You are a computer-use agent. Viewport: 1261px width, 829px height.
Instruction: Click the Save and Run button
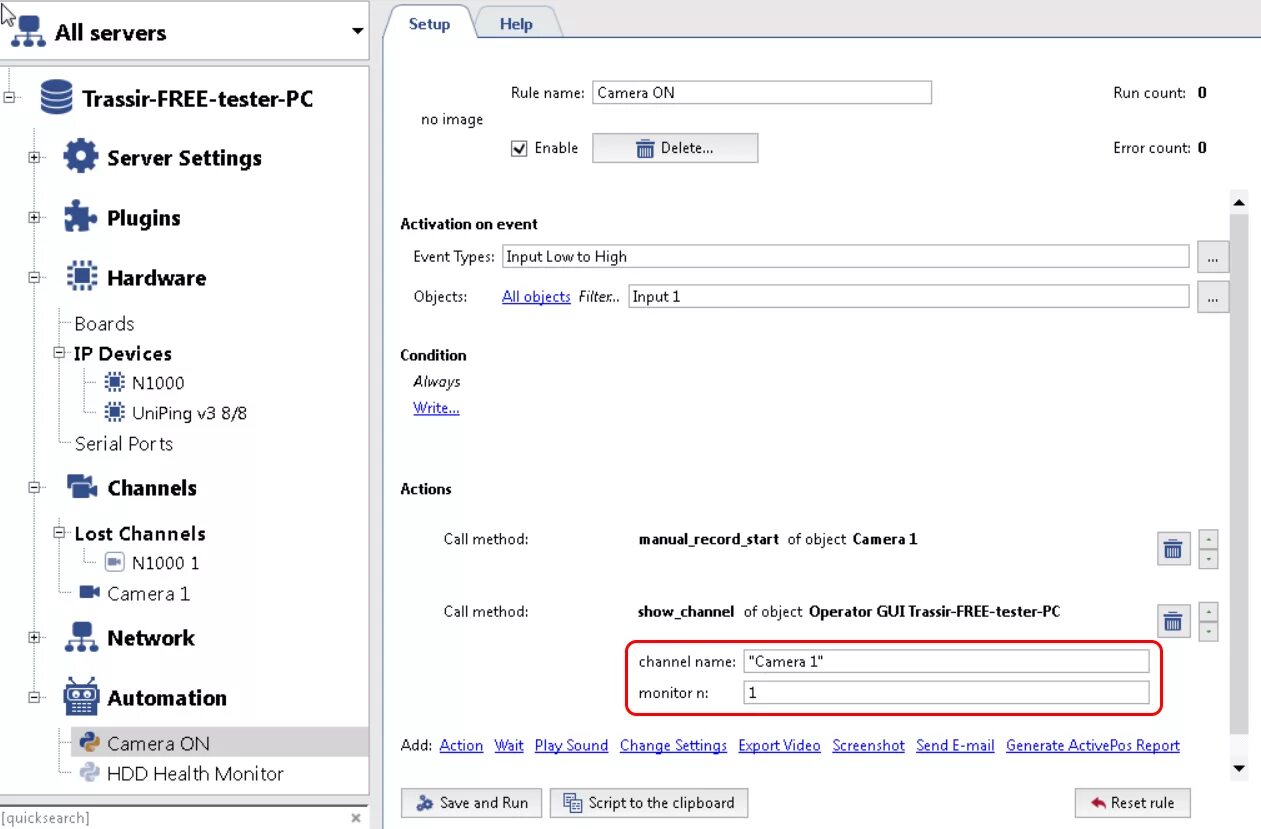[472, 802]
